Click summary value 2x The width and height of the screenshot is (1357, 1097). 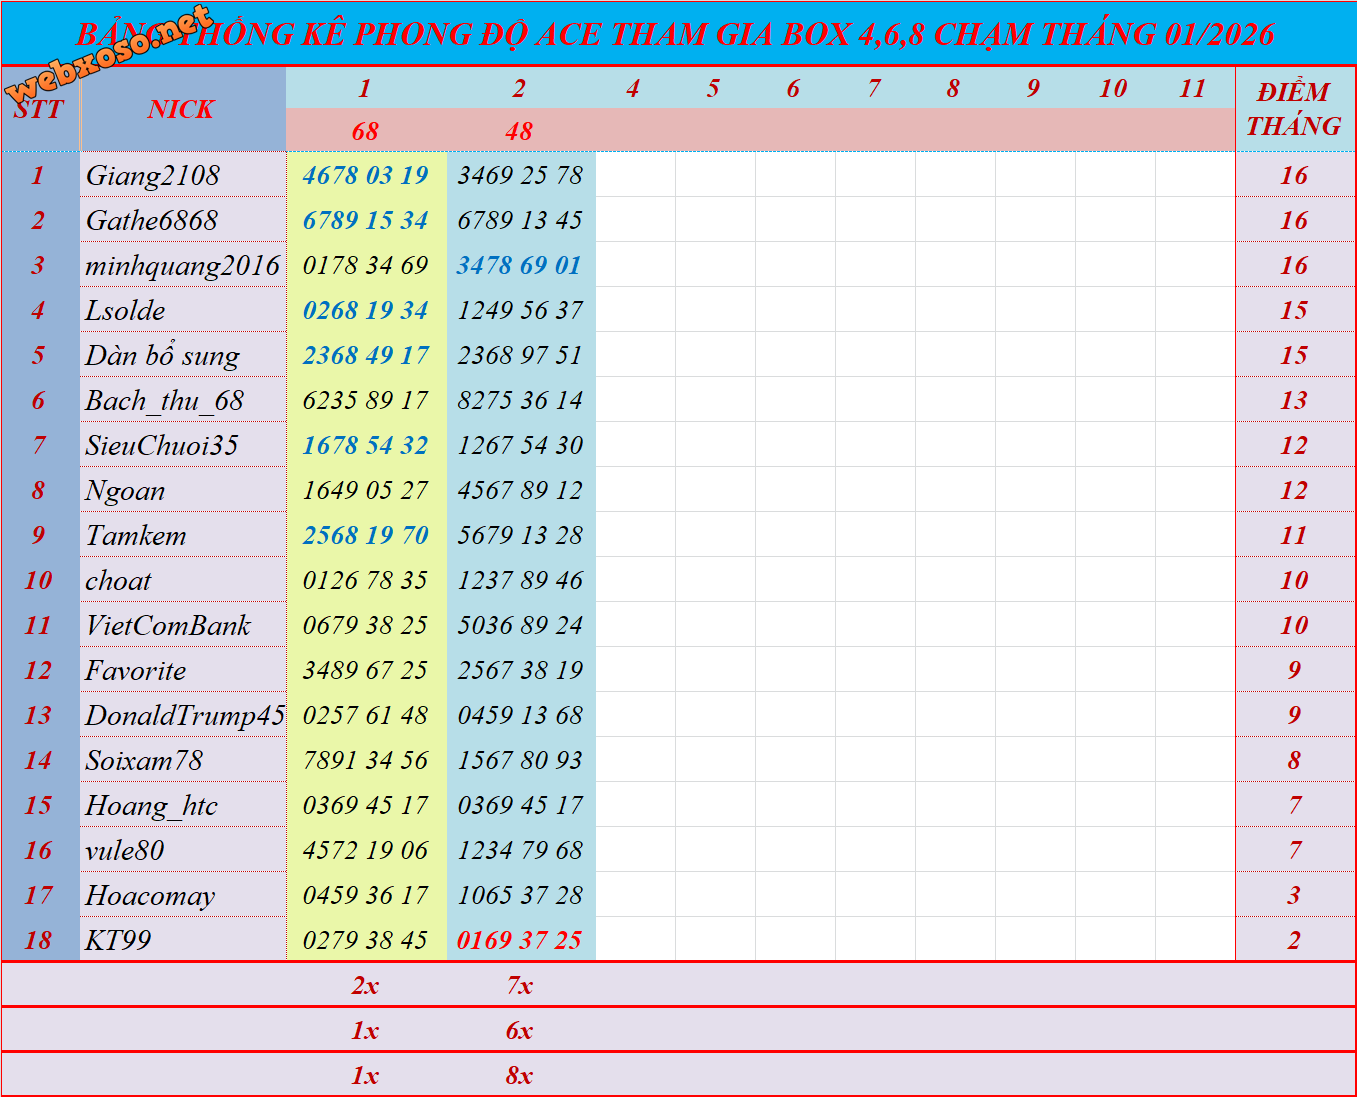[x=366, y=985]
